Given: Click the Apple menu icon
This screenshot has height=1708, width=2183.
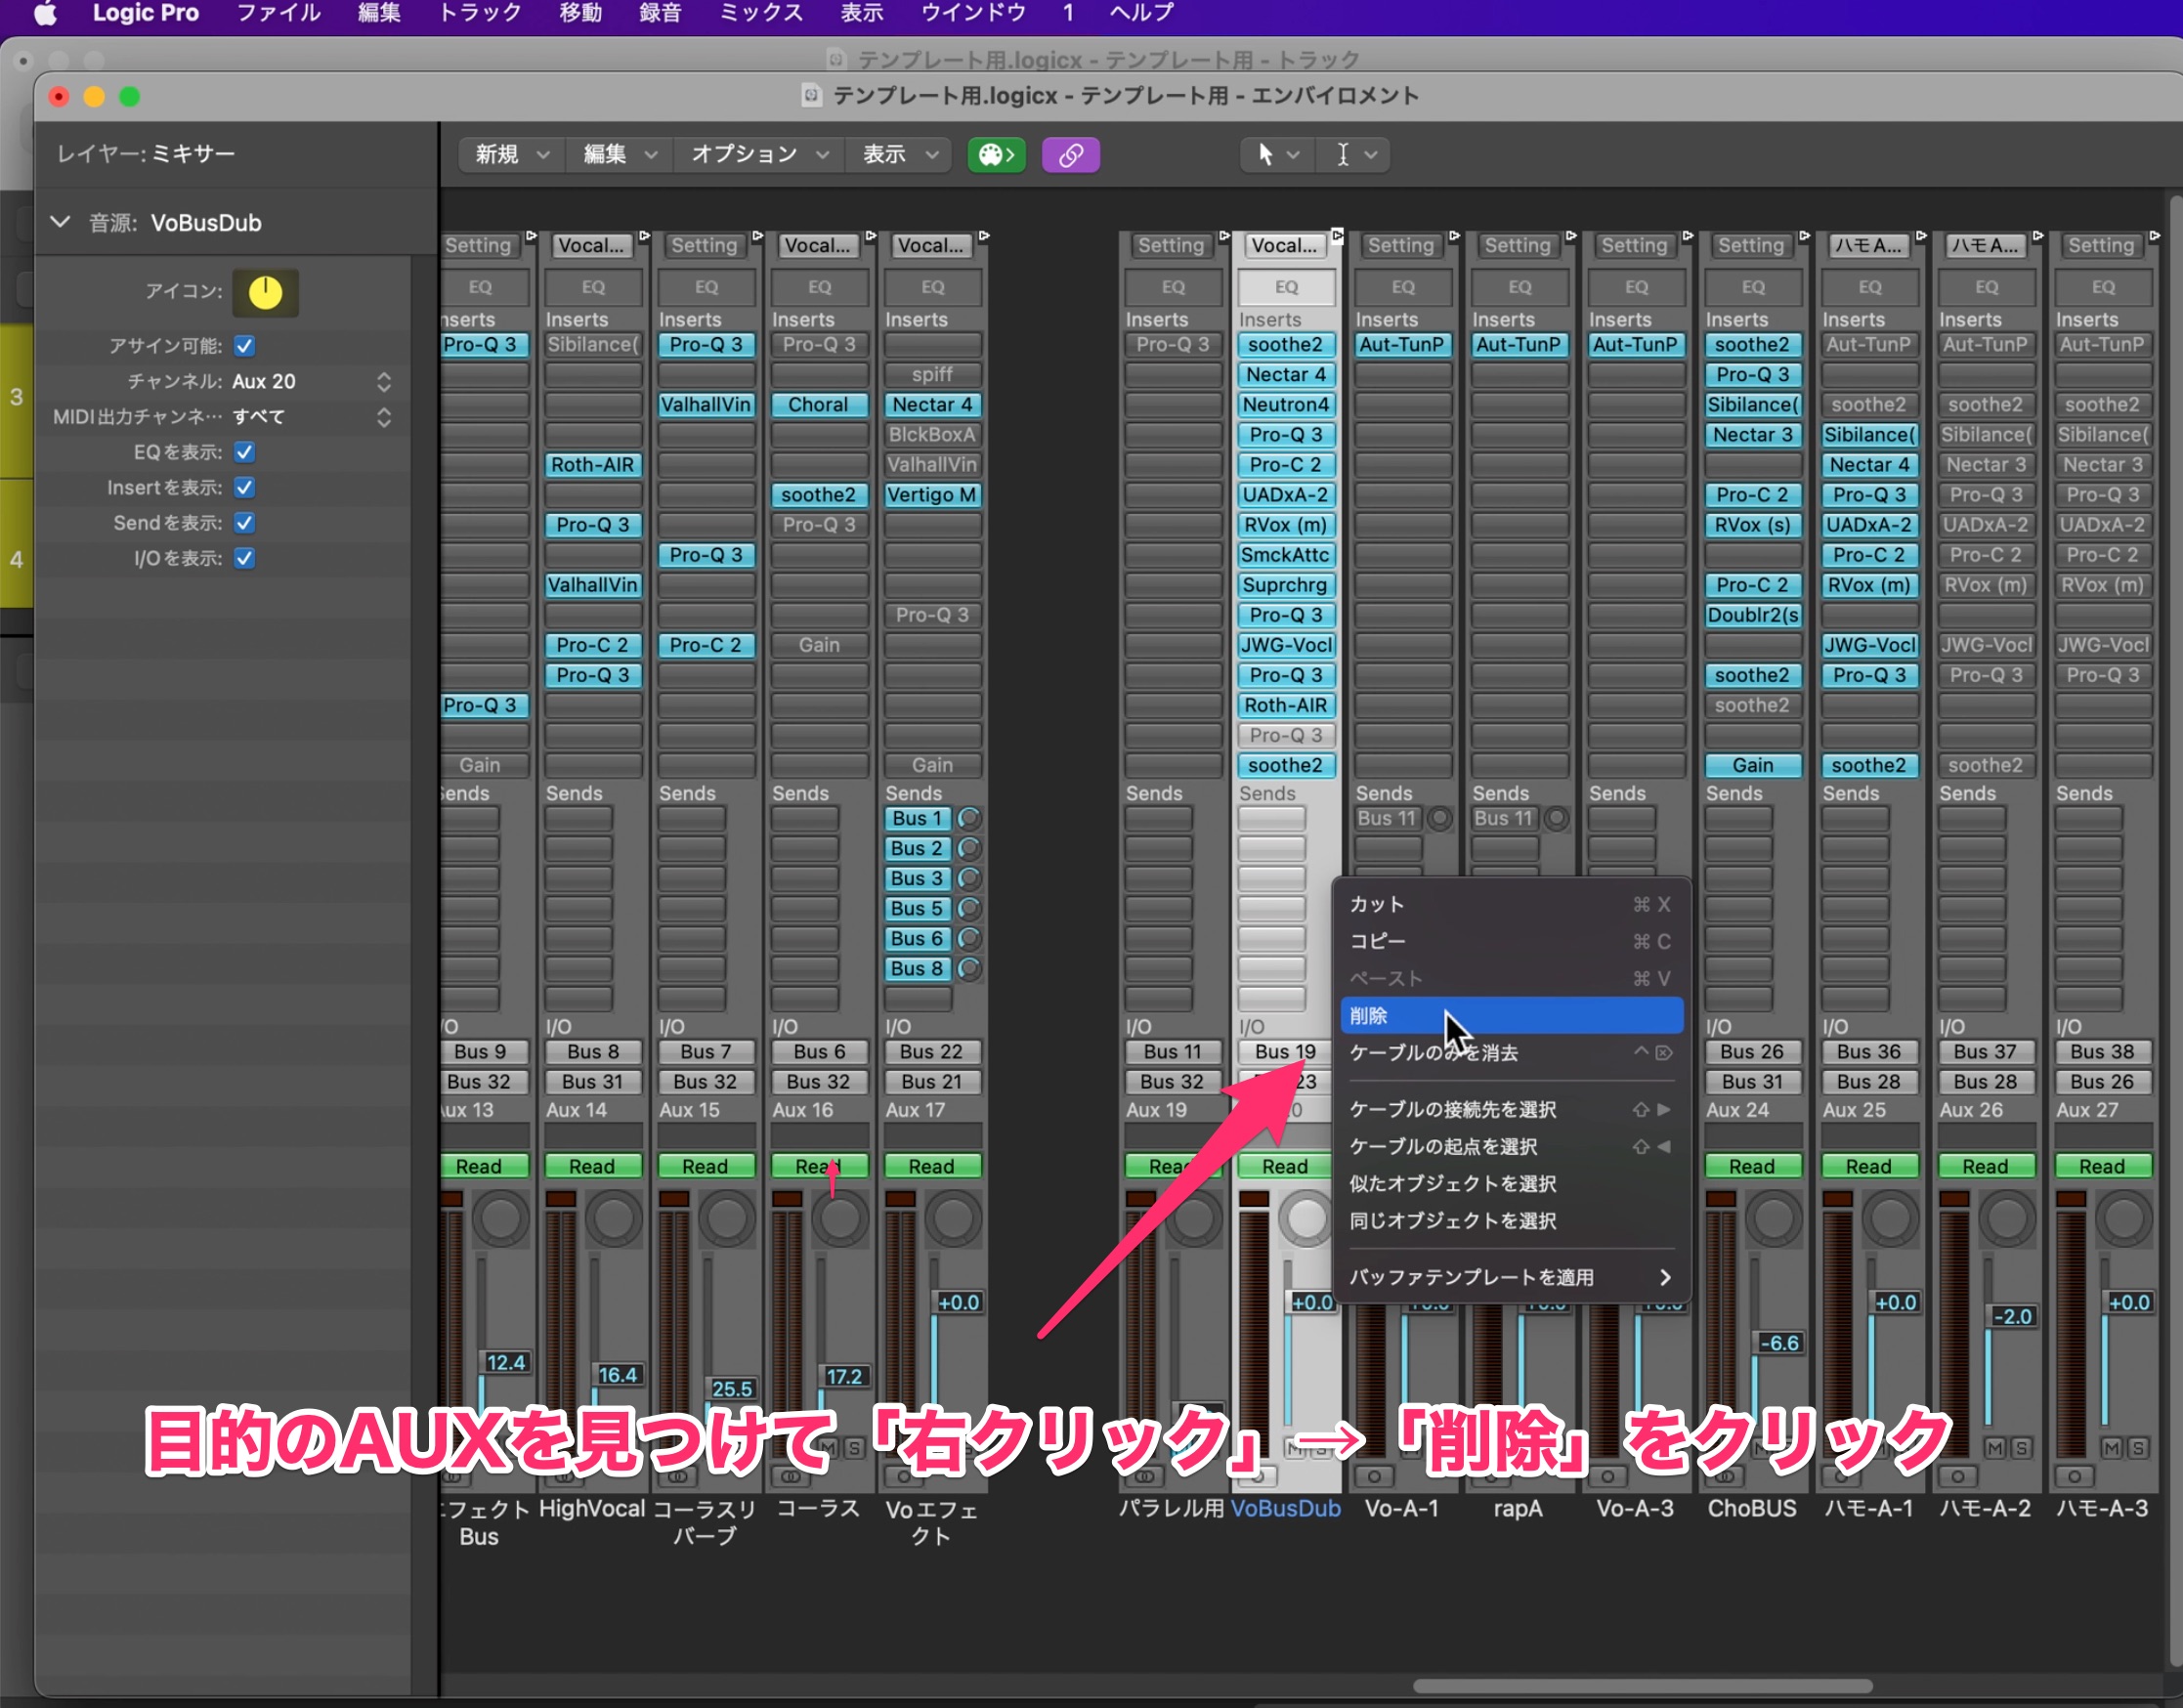Looking at the screenshot, I should tap(45, 13).
